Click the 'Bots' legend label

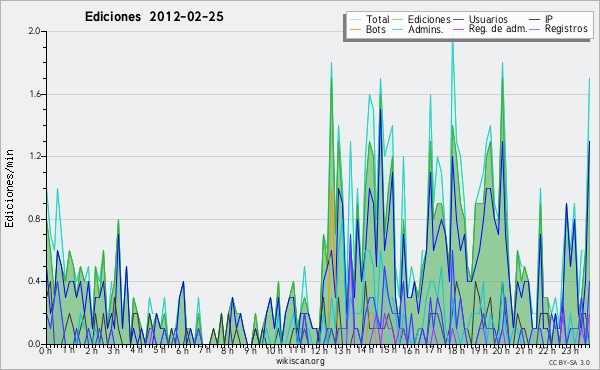(376, 29)
